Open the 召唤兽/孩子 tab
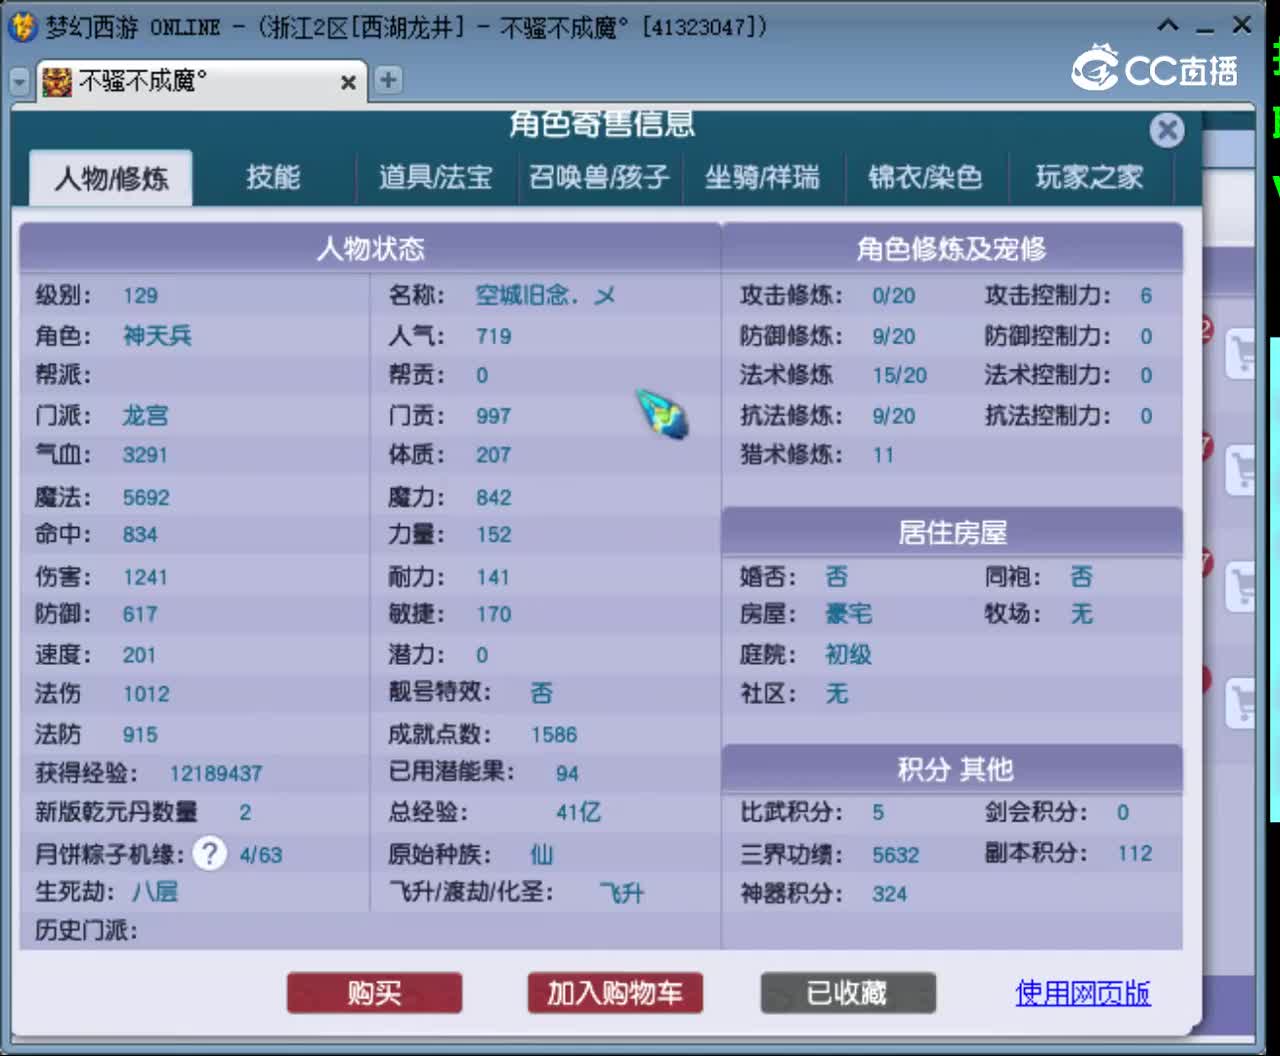 tap(599, 178)
